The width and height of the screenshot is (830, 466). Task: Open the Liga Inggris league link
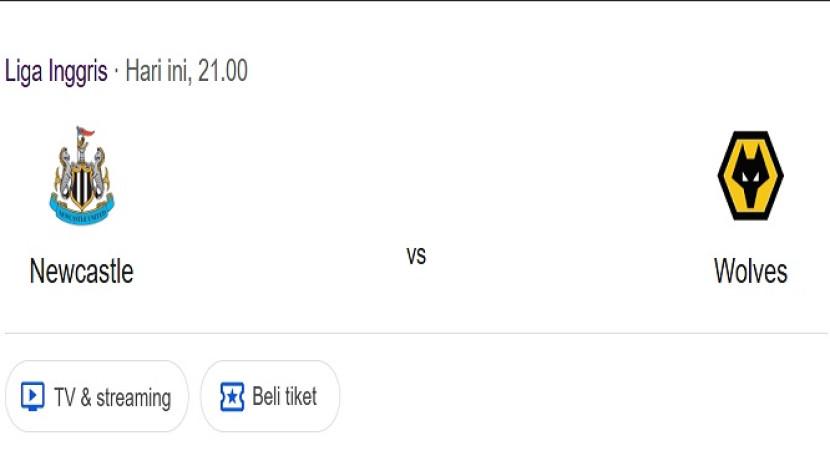pos(56,72)
